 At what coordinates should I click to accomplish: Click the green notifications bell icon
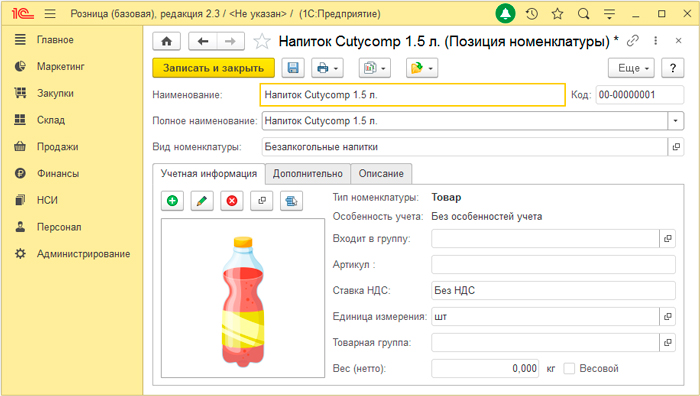(x=505, y=14)
